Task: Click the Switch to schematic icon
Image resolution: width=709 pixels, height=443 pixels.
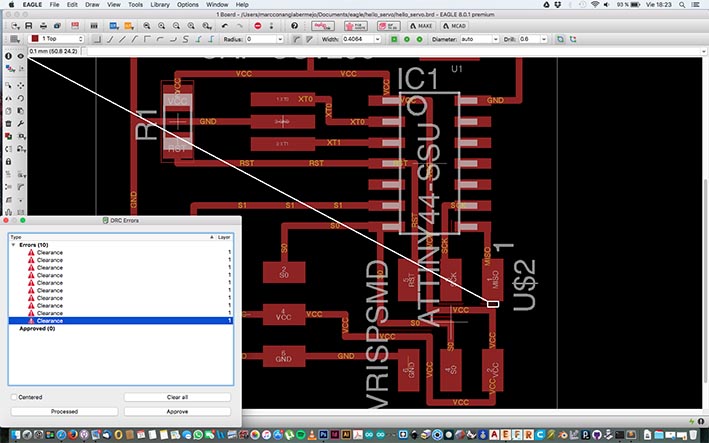Action: (x=75, y=26)
